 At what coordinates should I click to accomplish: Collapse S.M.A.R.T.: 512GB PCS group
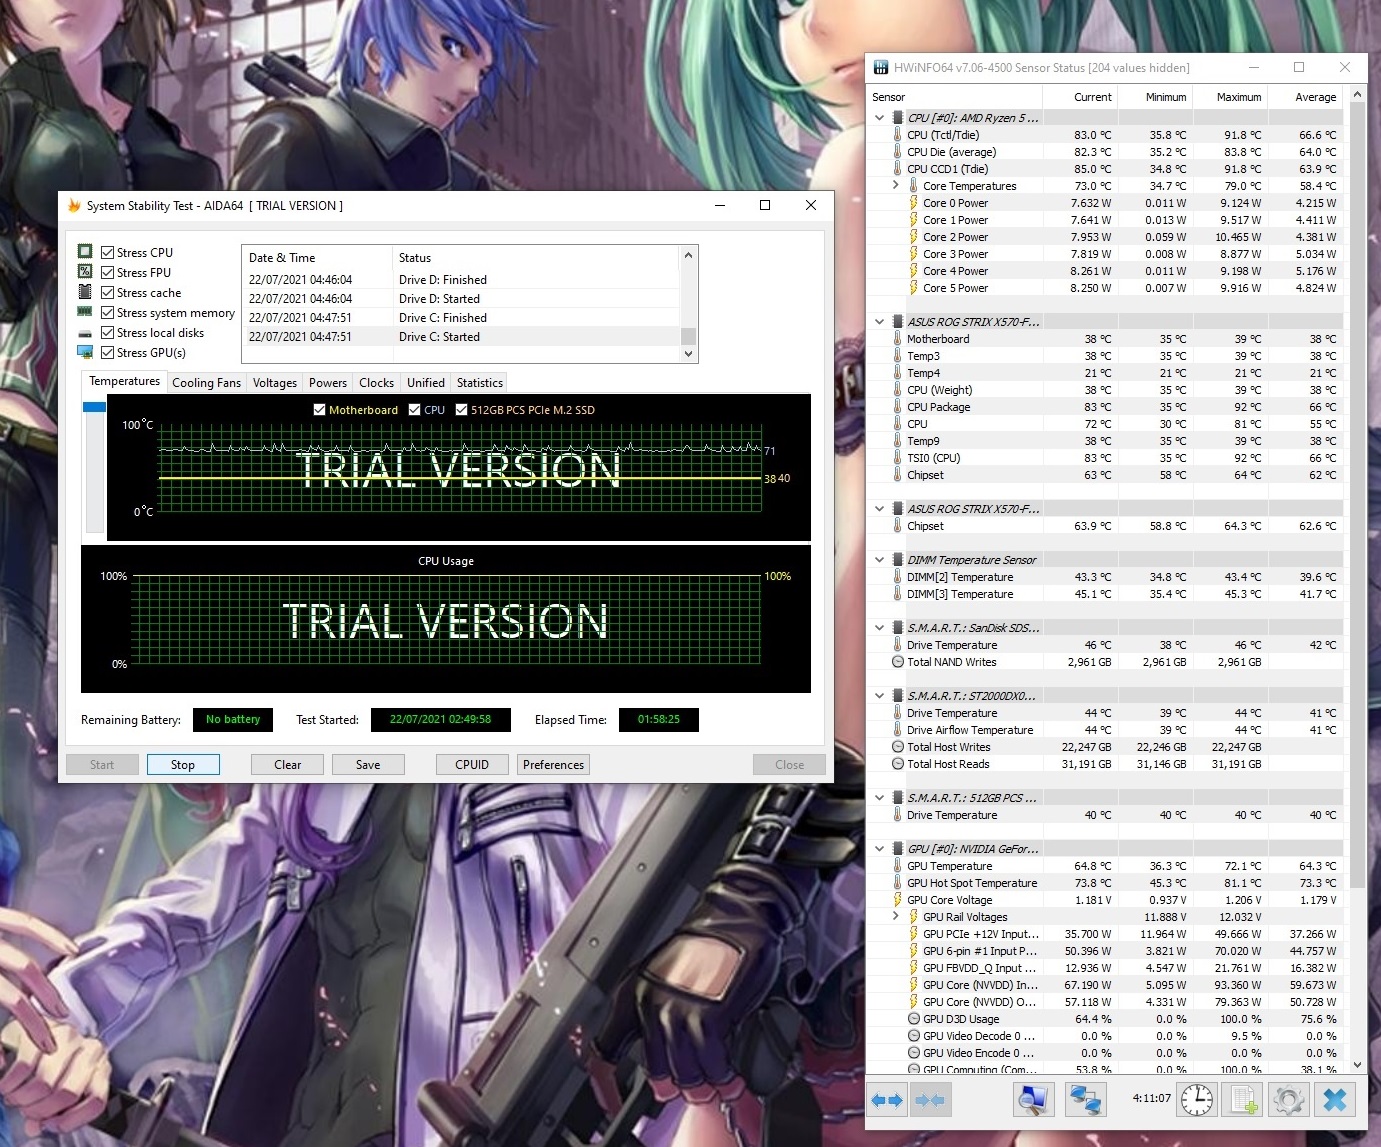point(879,798)
